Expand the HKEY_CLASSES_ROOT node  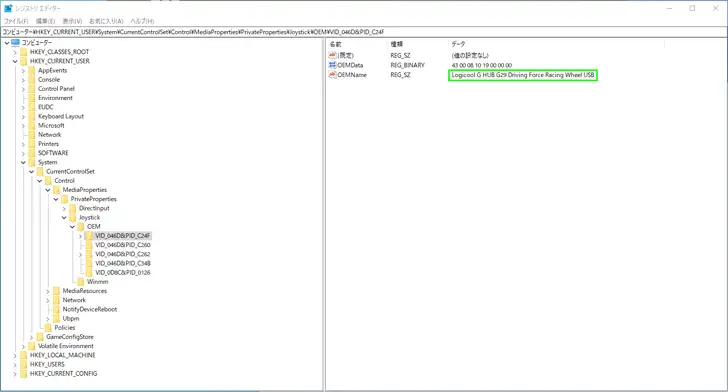15,52
